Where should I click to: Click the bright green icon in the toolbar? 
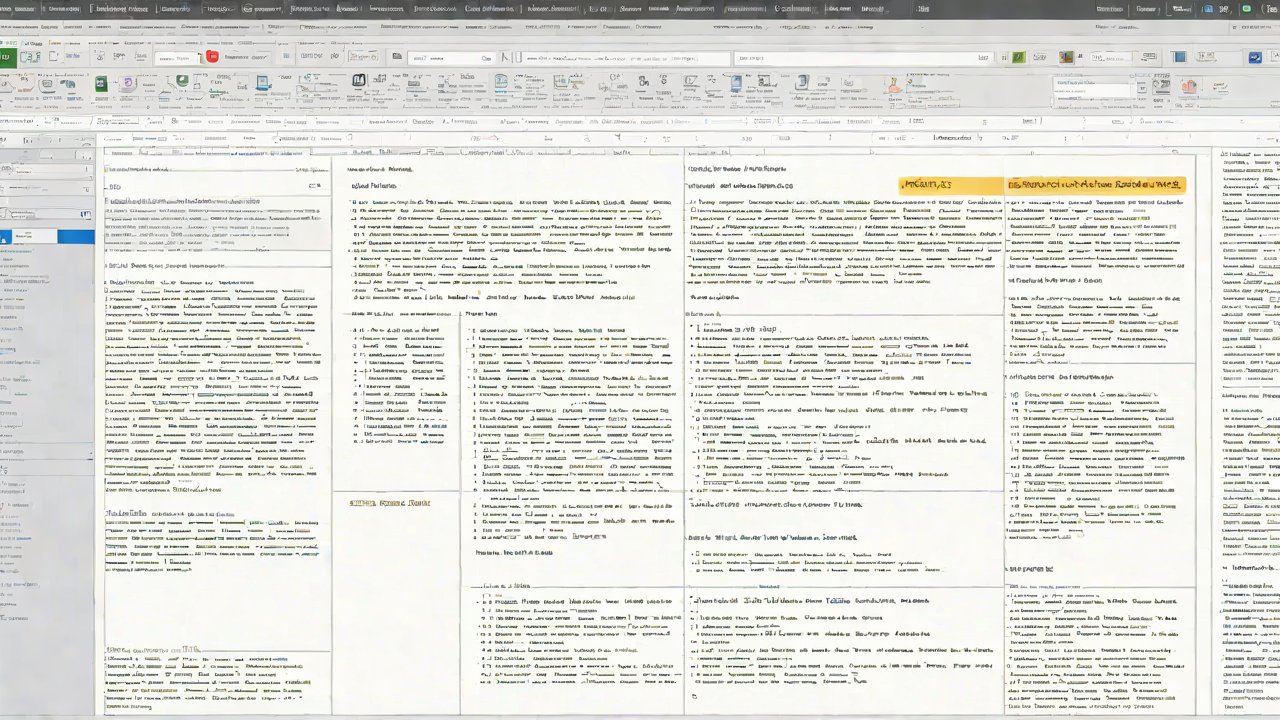(x=1018, y=58)
